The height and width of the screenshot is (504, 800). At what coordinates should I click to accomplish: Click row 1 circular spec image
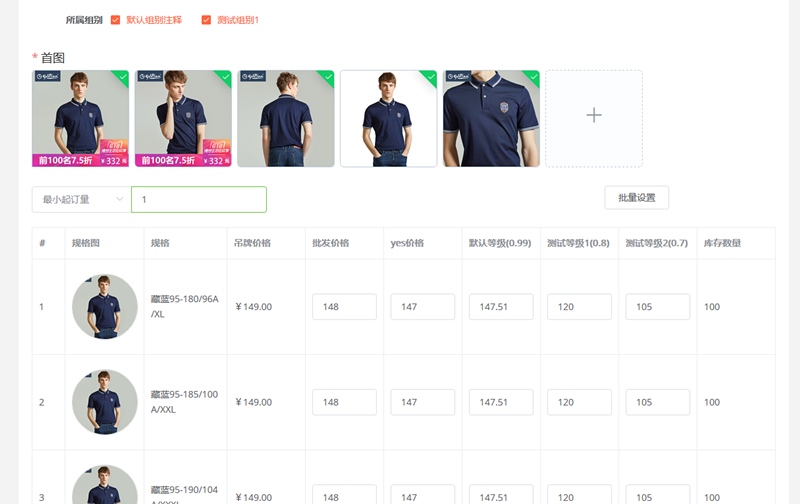(105, 306)
